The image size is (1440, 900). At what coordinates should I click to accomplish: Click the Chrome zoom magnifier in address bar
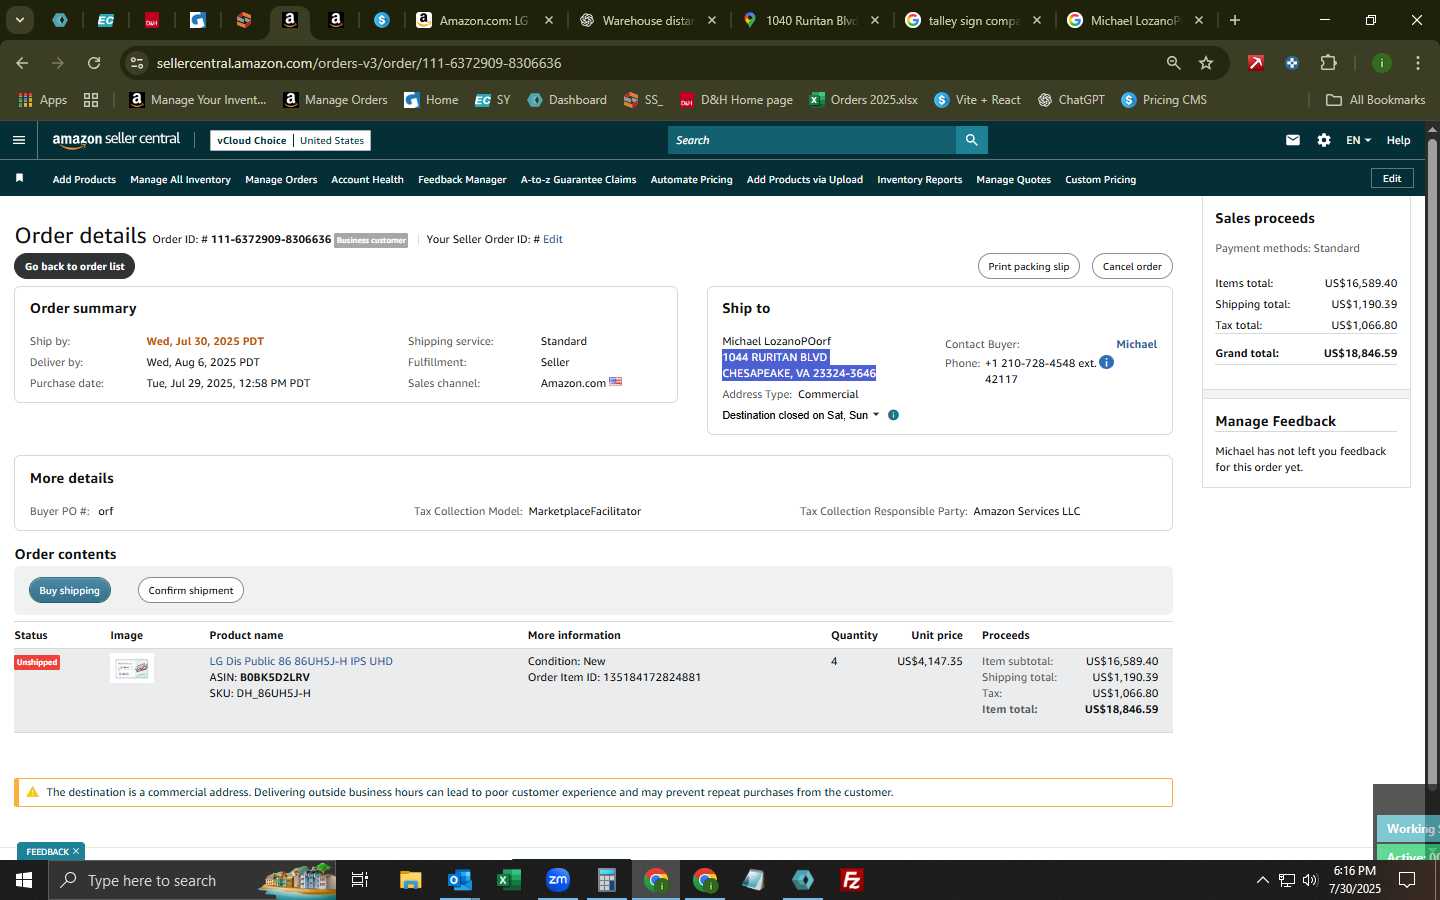tap(1173, 63)
